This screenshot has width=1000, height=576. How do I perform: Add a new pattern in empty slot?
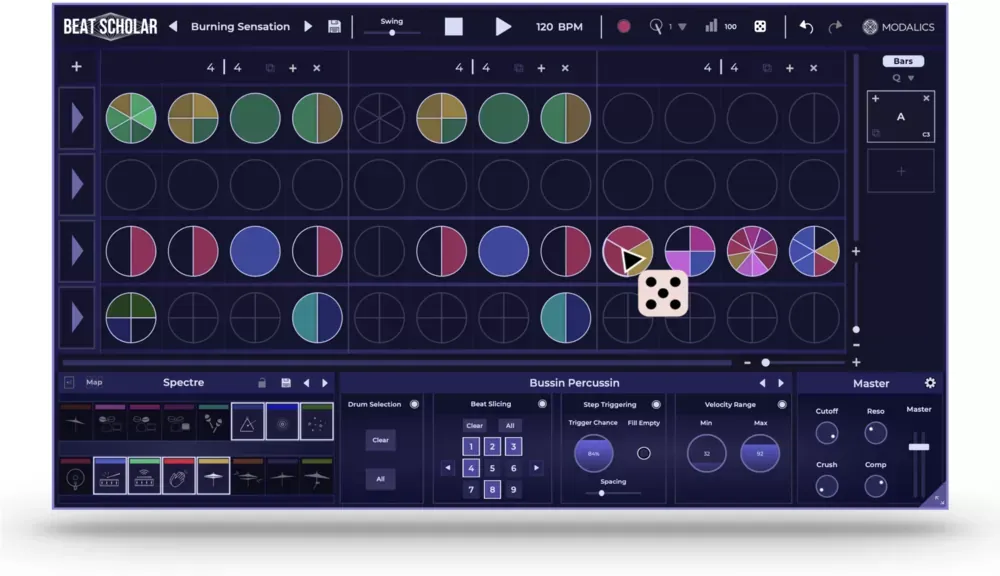tap(901, 171)
